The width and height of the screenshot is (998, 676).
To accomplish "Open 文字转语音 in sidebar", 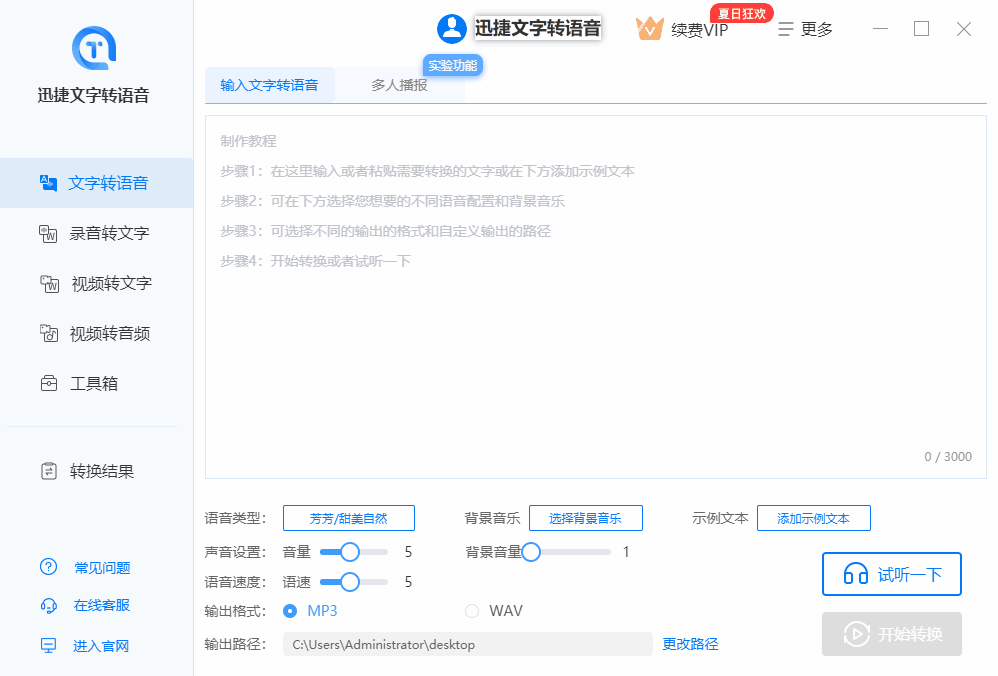I will [x=97, y=183].
